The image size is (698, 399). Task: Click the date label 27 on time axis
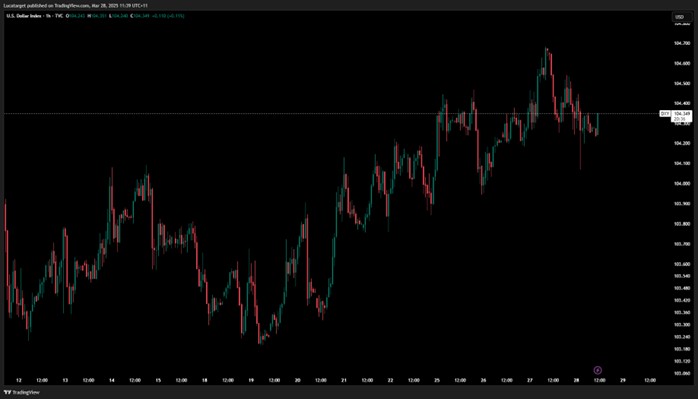tap(530, 381)
